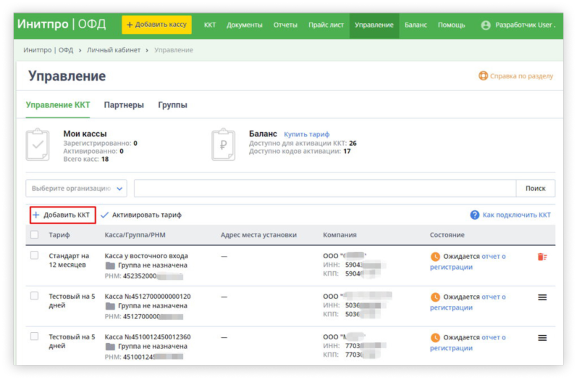Click the Касса №4512700000000120 name
577x380 pixels.
pyautogui.click(x=148, y=296)
